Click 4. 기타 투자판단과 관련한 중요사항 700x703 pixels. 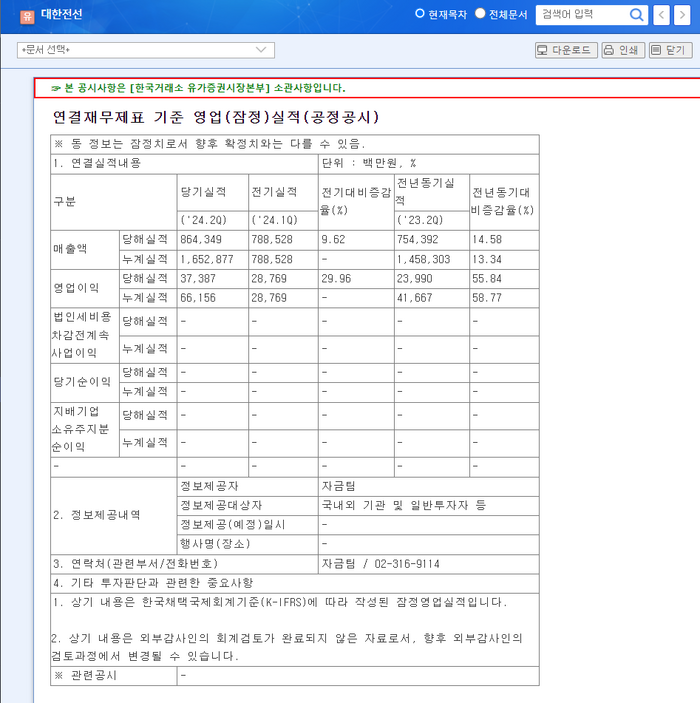pyautogui.click(x=153, y=583)
